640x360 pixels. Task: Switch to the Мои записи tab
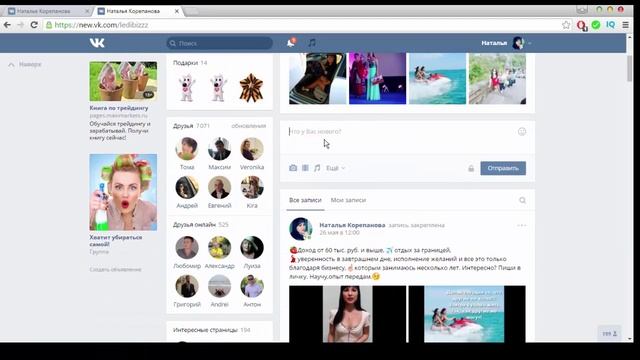(348, 200)
